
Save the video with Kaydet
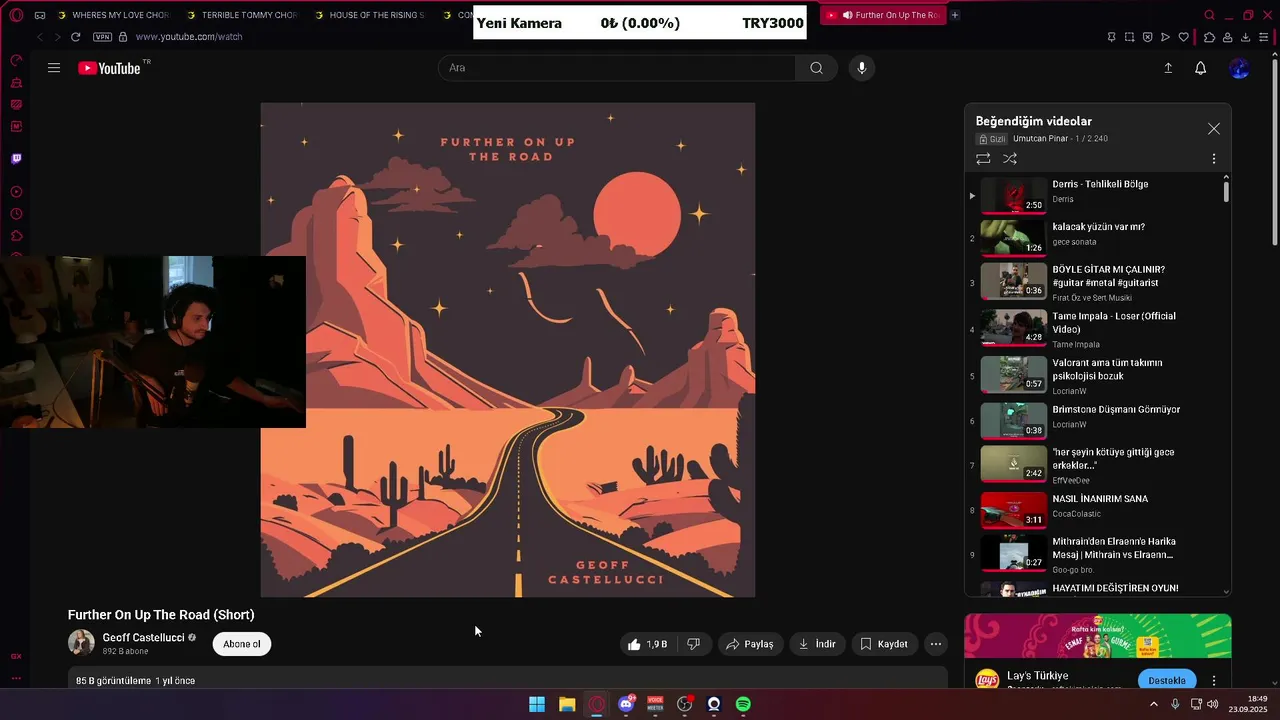885,644
